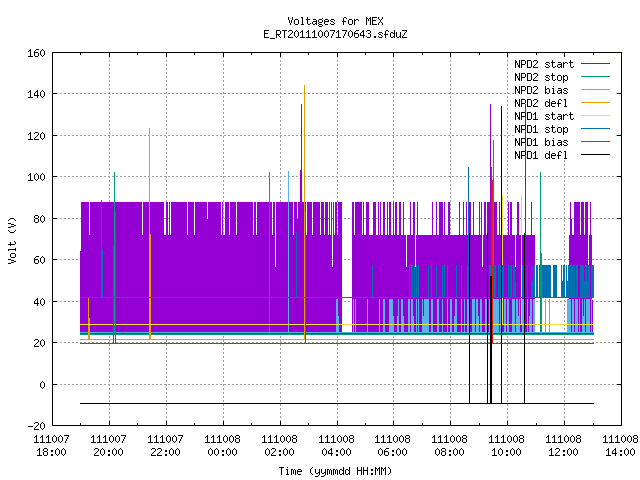Click the green line sample beside NPD2 stop
Screen dimensions: 640x480
click(x=595, y=77)
